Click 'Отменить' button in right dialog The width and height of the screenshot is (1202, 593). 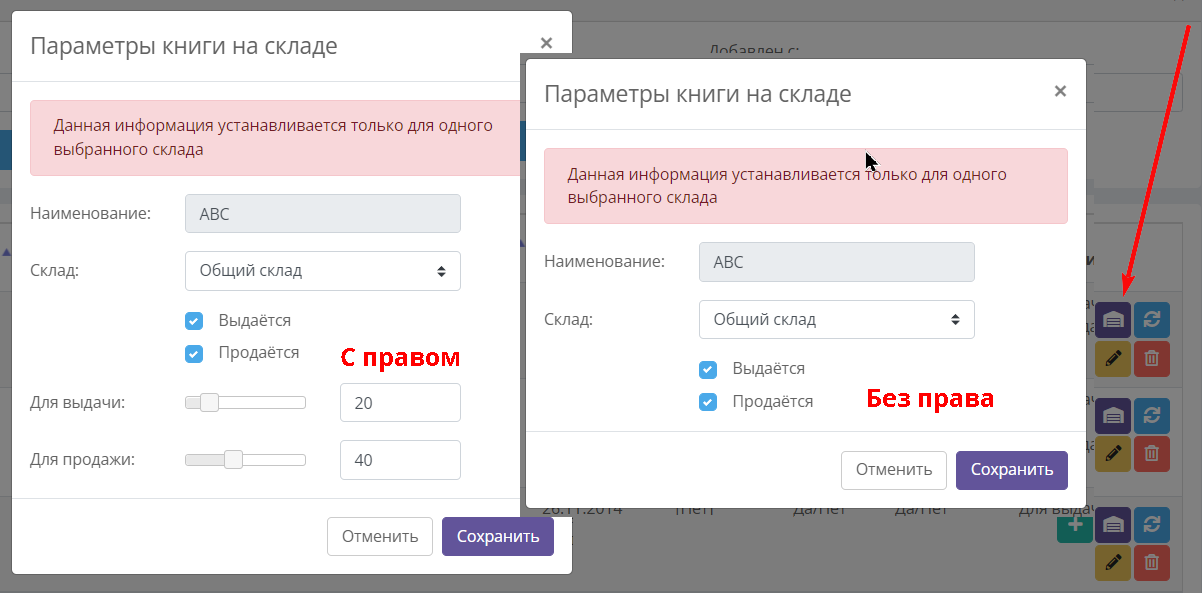(x=894, y=470)
